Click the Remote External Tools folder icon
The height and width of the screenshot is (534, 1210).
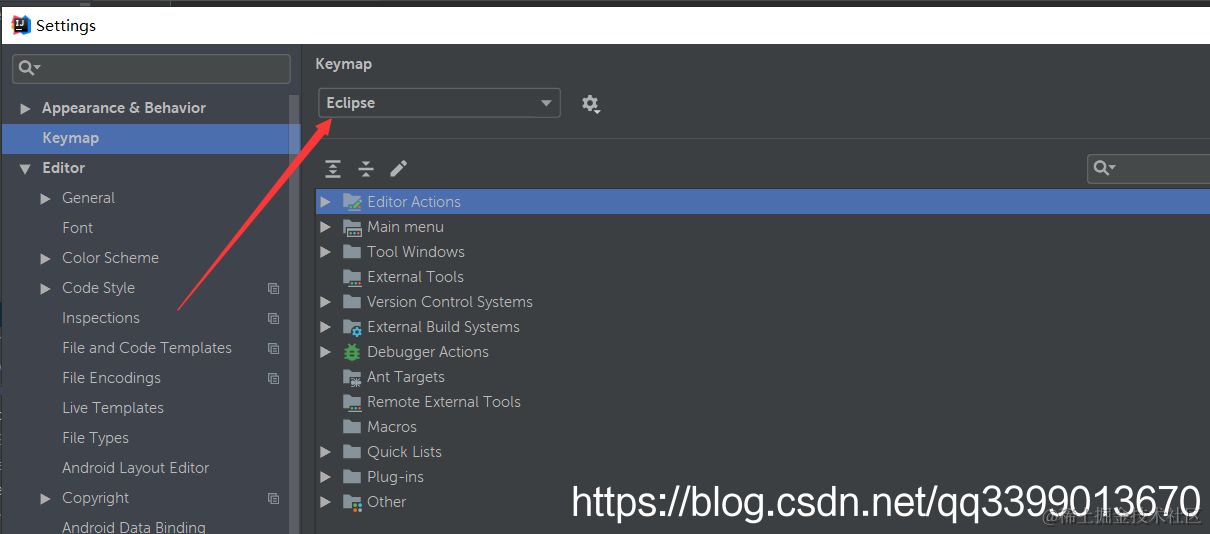click(x=352, y=401)
